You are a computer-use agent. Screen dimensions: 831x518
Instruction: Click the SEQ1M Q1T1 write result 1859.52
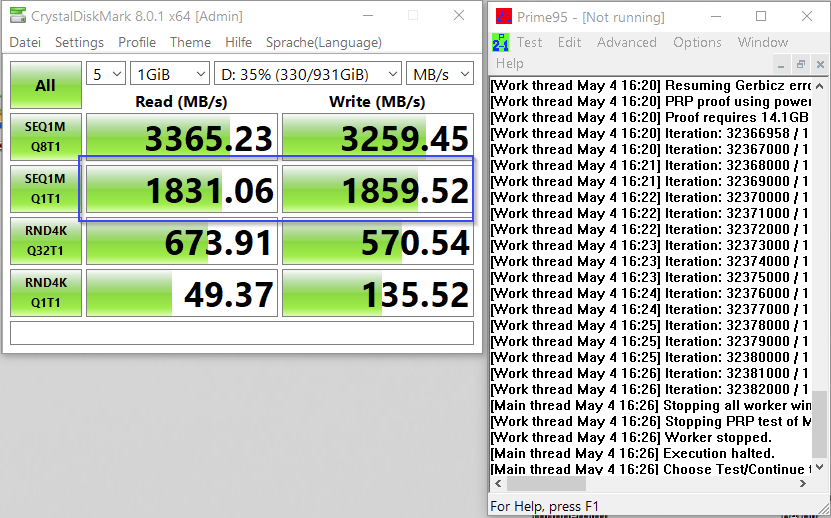pyautogui.click(x=378, y=189)
